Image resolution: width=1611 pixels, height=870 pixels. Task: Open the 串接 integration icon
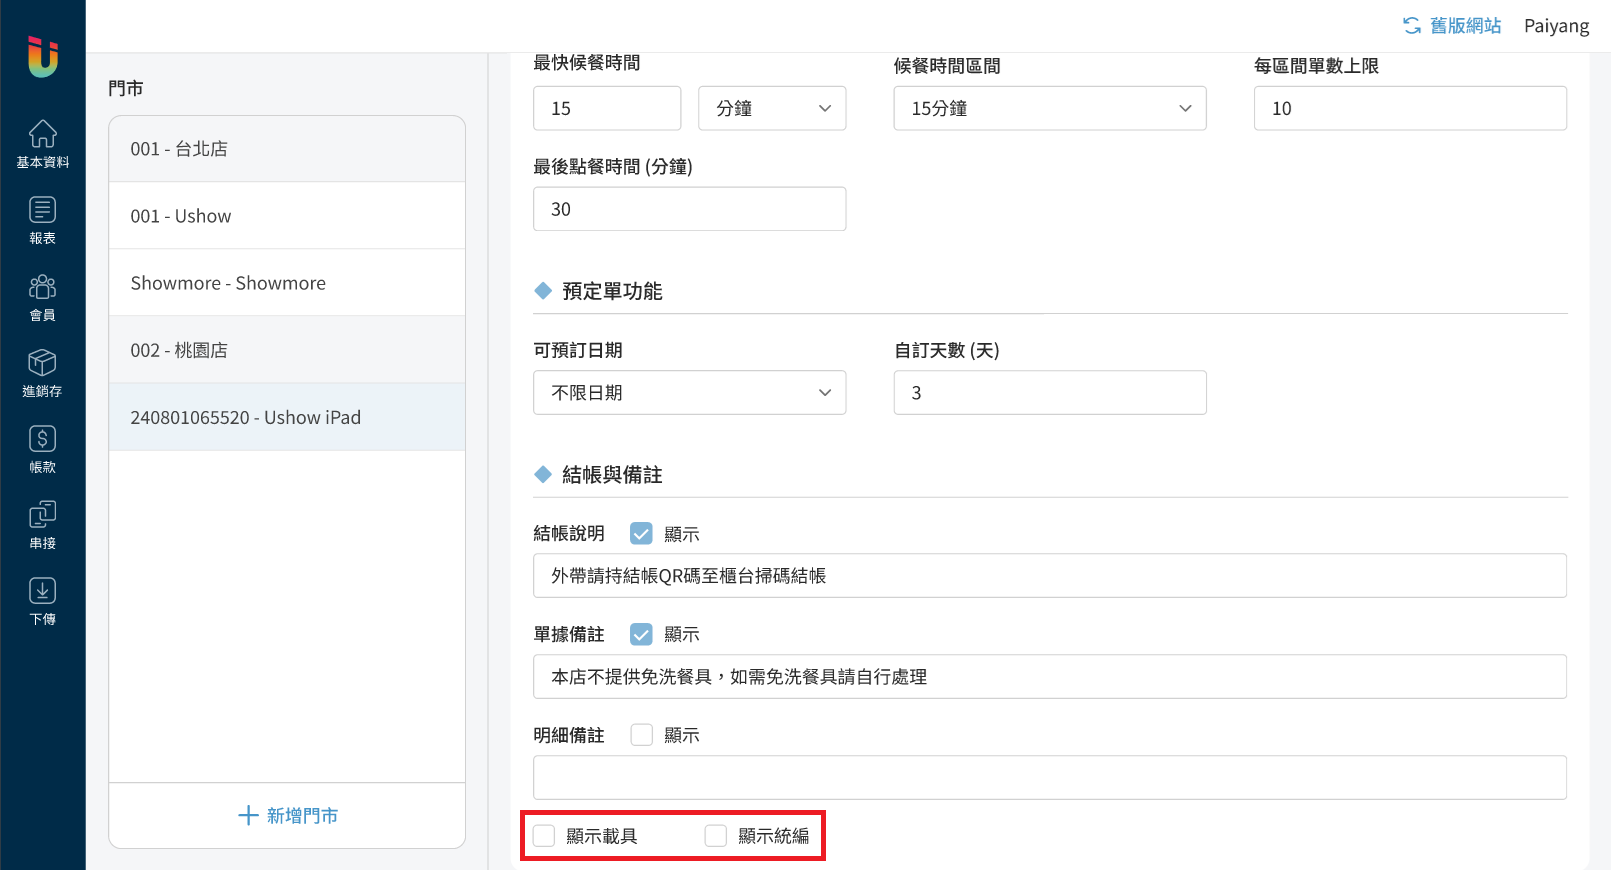tap(42, 525)
